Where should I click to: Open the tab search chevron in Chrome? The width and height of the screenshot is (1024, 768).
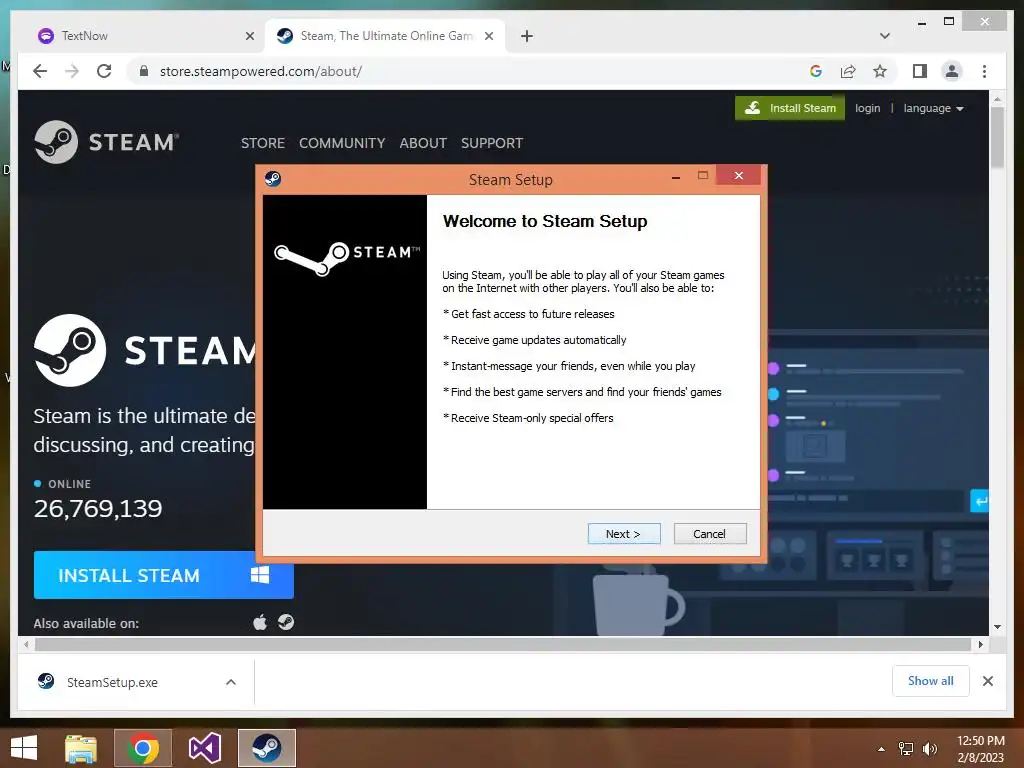coord(885,36)
